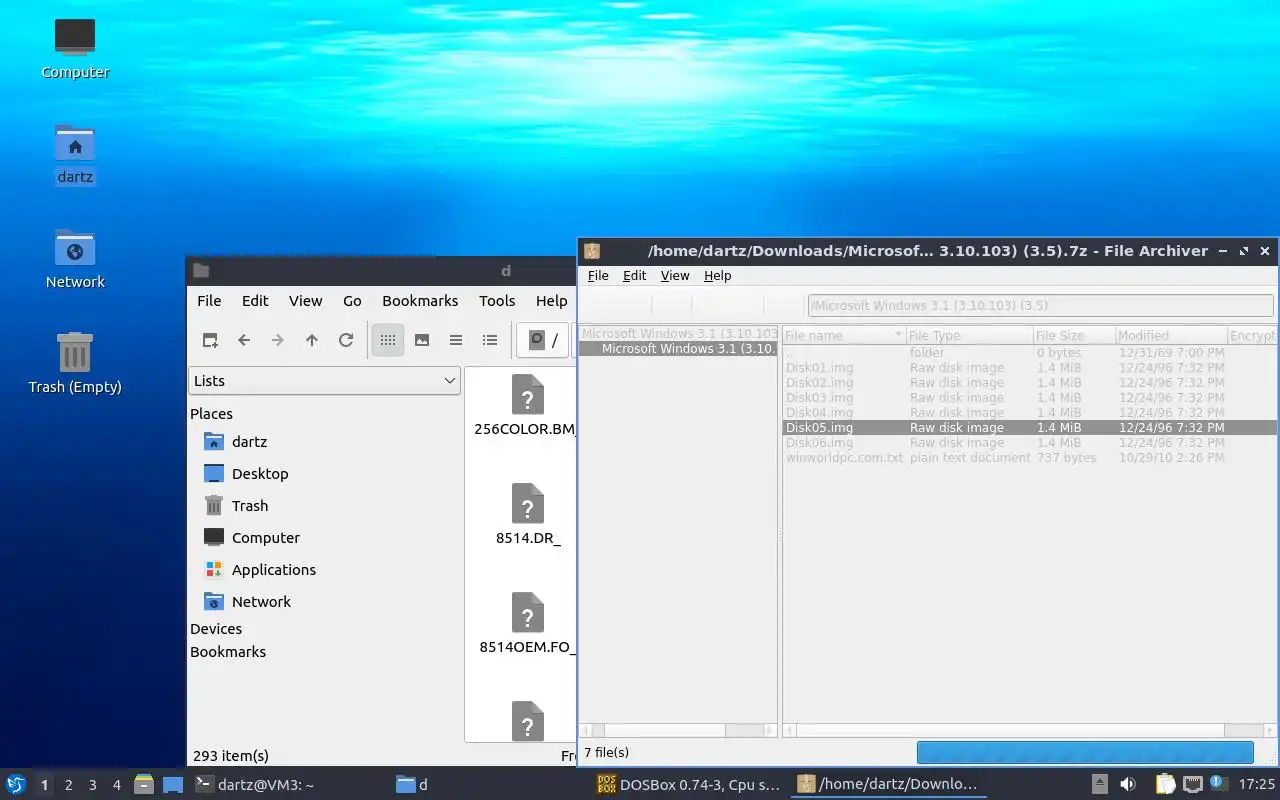Click Disk05.img row in archiver

click(1030, 428)
